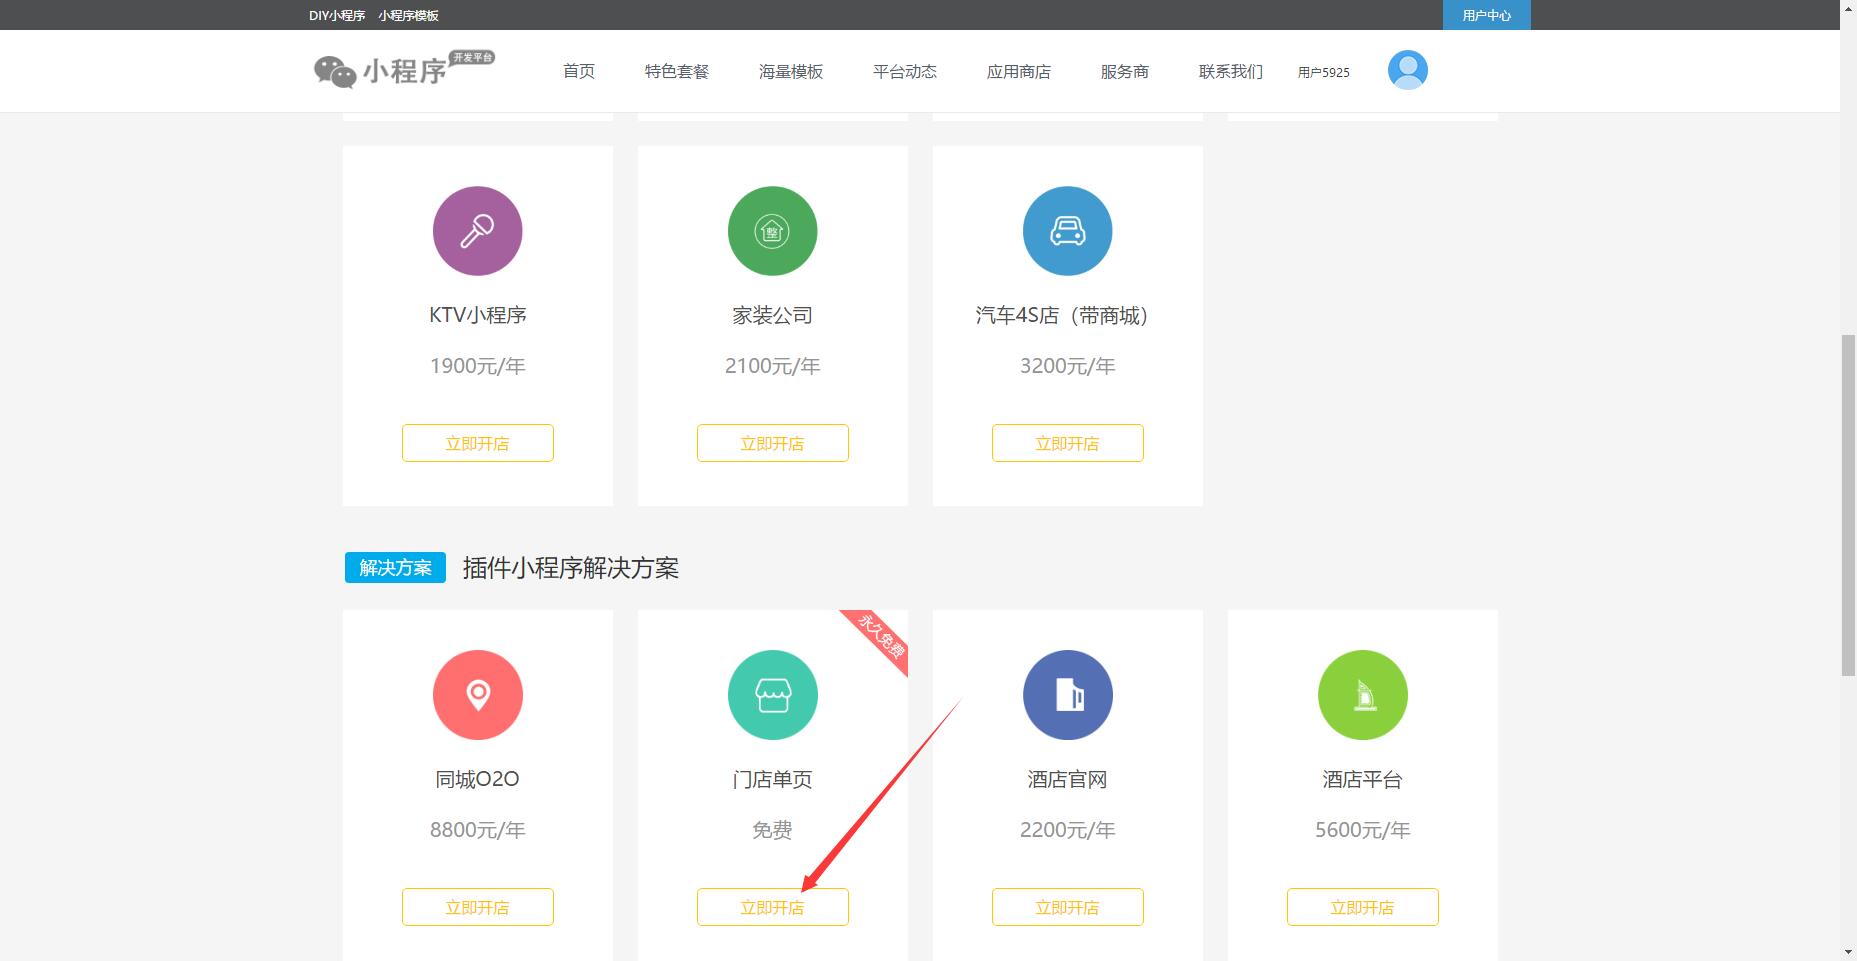Click the 用户中心 button at top
The width and height of the screenshot is (1857, 961).
pyautogui.click(x=1486, y=15)
